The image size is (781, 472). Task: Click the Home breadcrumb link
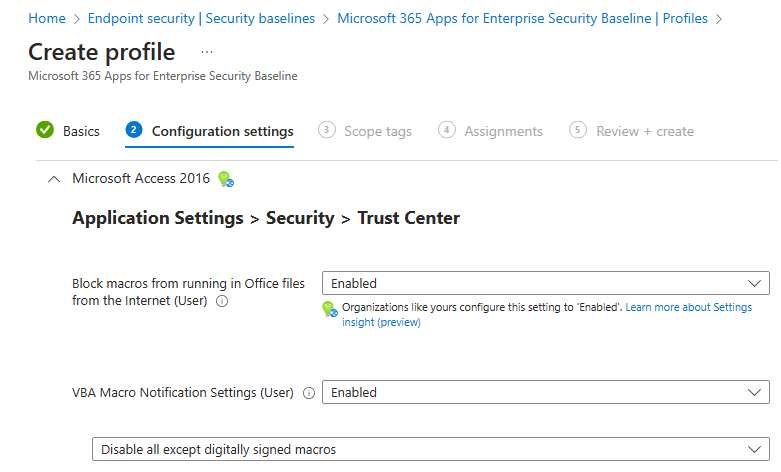[x=47, y=18]
